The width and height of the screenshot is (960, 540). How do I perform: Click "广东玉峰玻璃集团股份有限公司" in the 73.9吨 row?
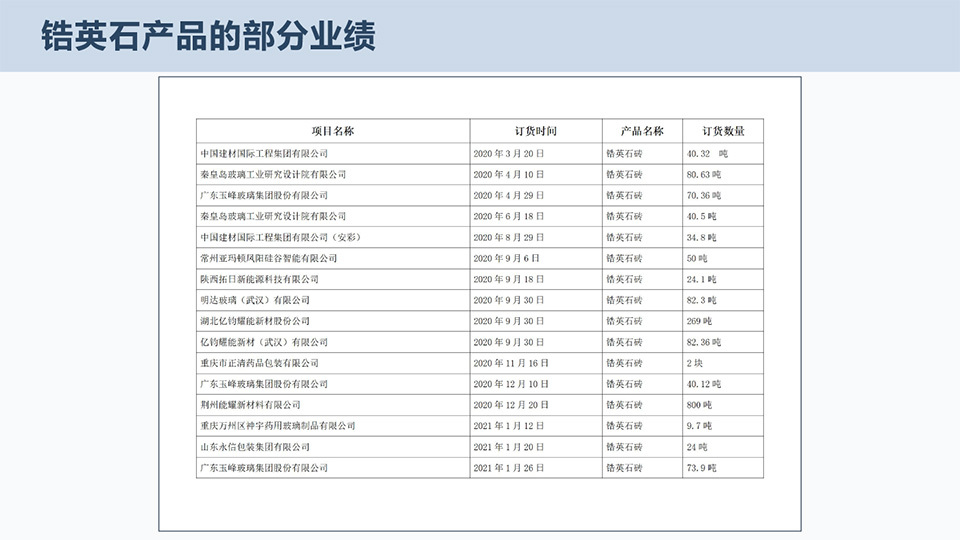tap(264, 468)
